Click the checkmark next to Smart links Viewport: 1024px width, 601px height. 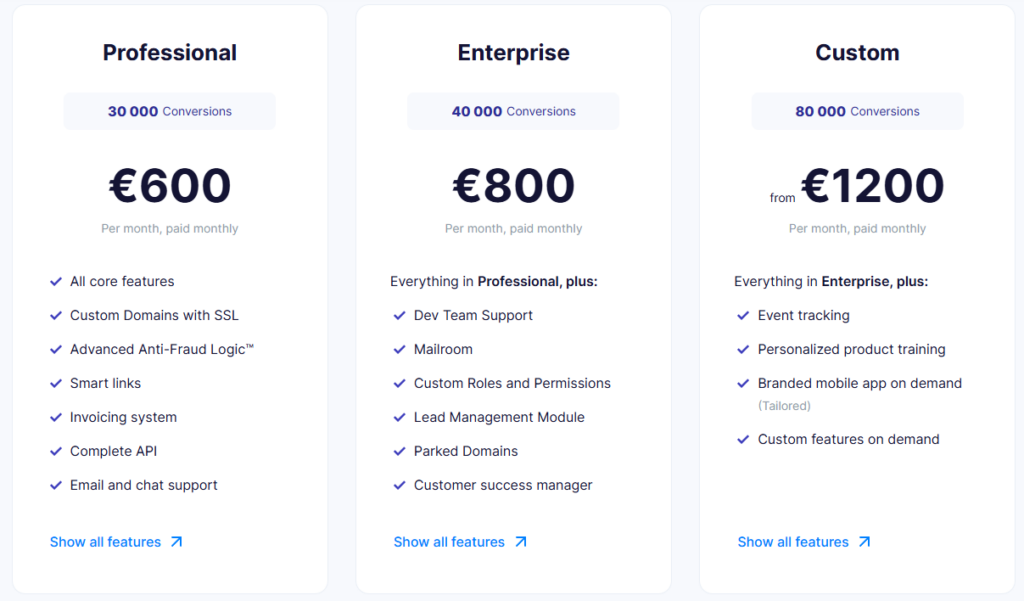[56, 383]
